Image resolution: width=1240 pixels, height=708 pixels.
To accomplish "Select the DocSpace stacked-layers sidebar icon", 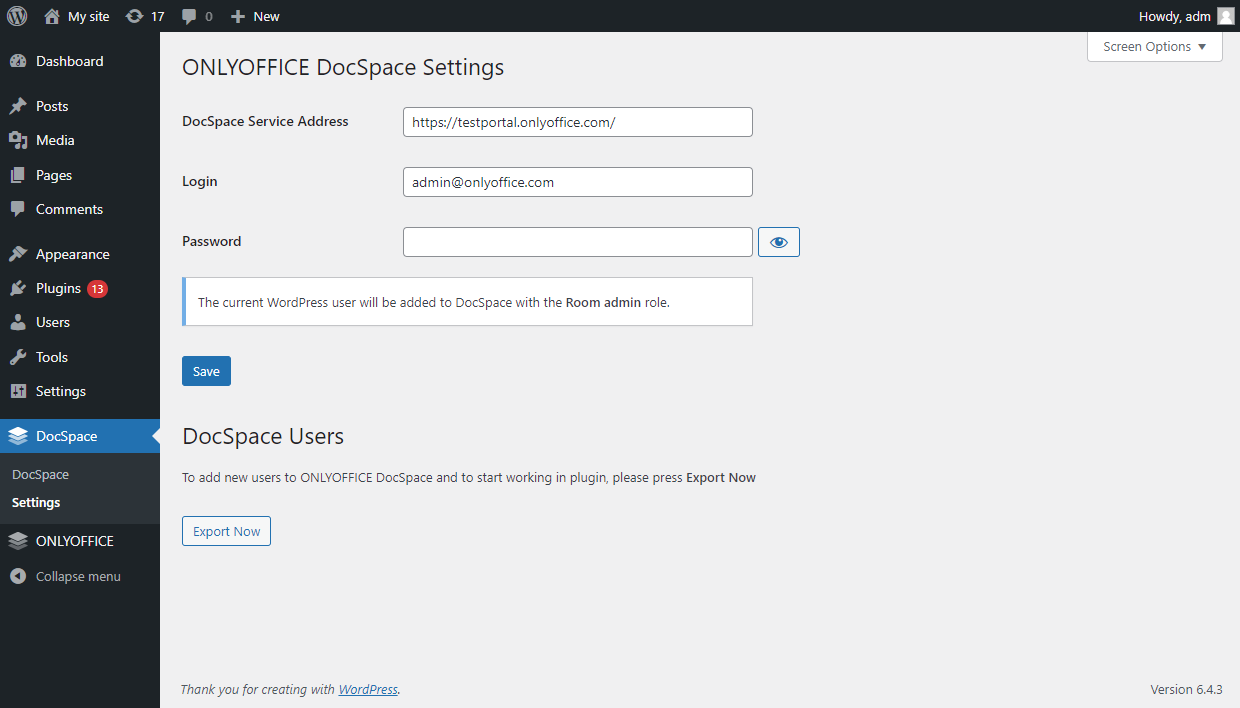I will [22, 436].
